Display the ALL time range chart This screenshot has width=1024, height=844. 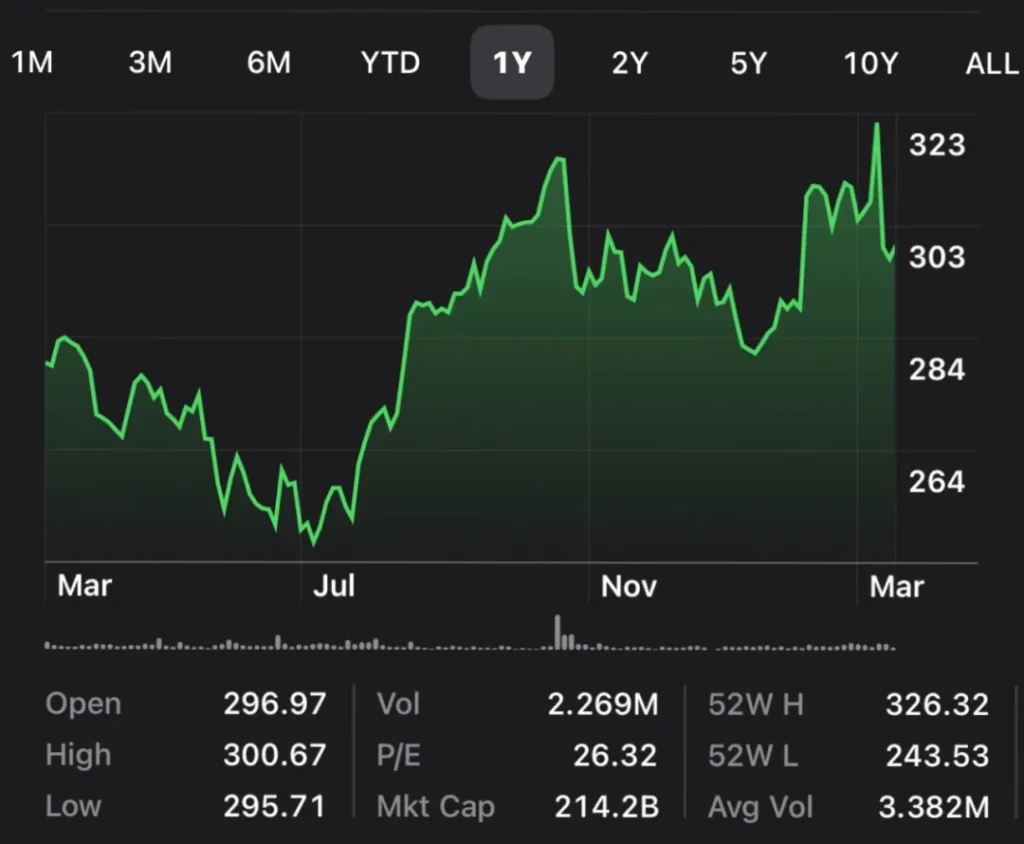[x=991, y=63]
